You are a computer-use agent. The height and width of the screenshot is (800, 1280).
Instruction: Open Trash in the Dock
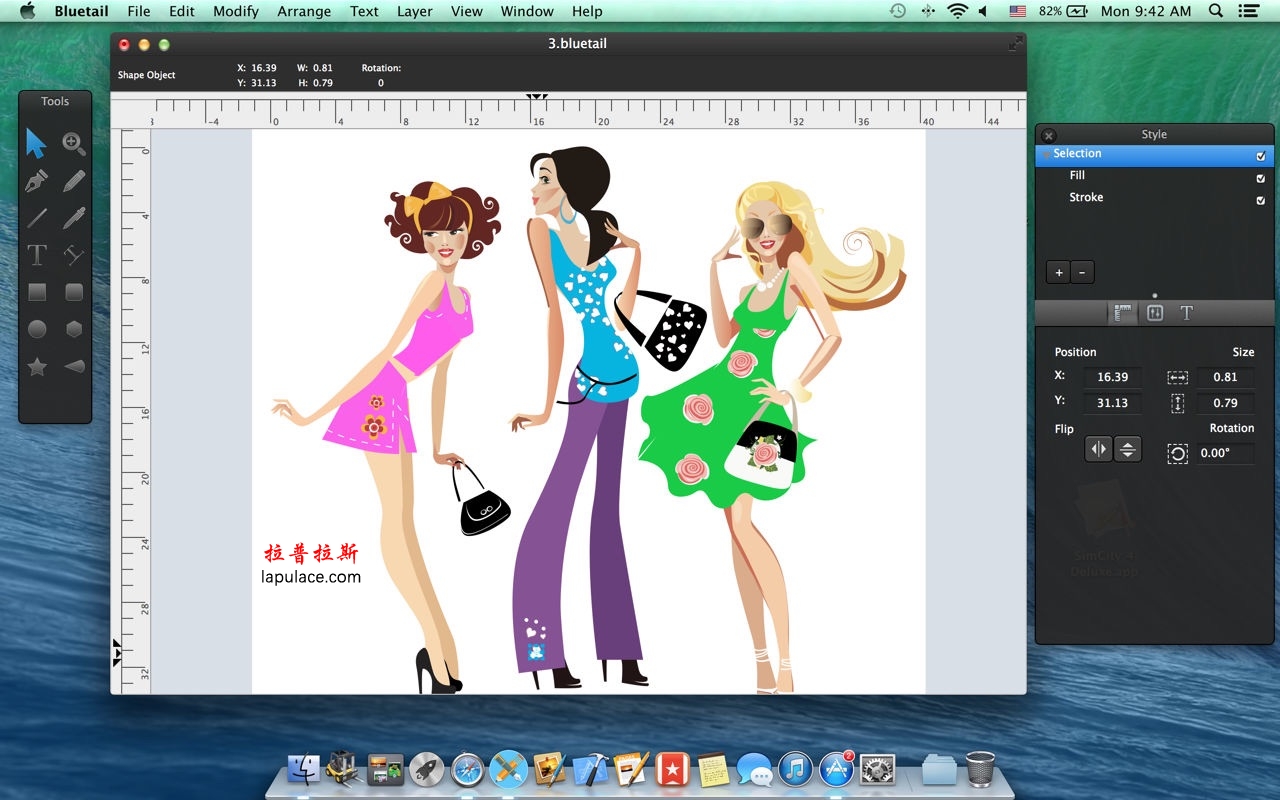pyautogui.click(x=980, y=769)
